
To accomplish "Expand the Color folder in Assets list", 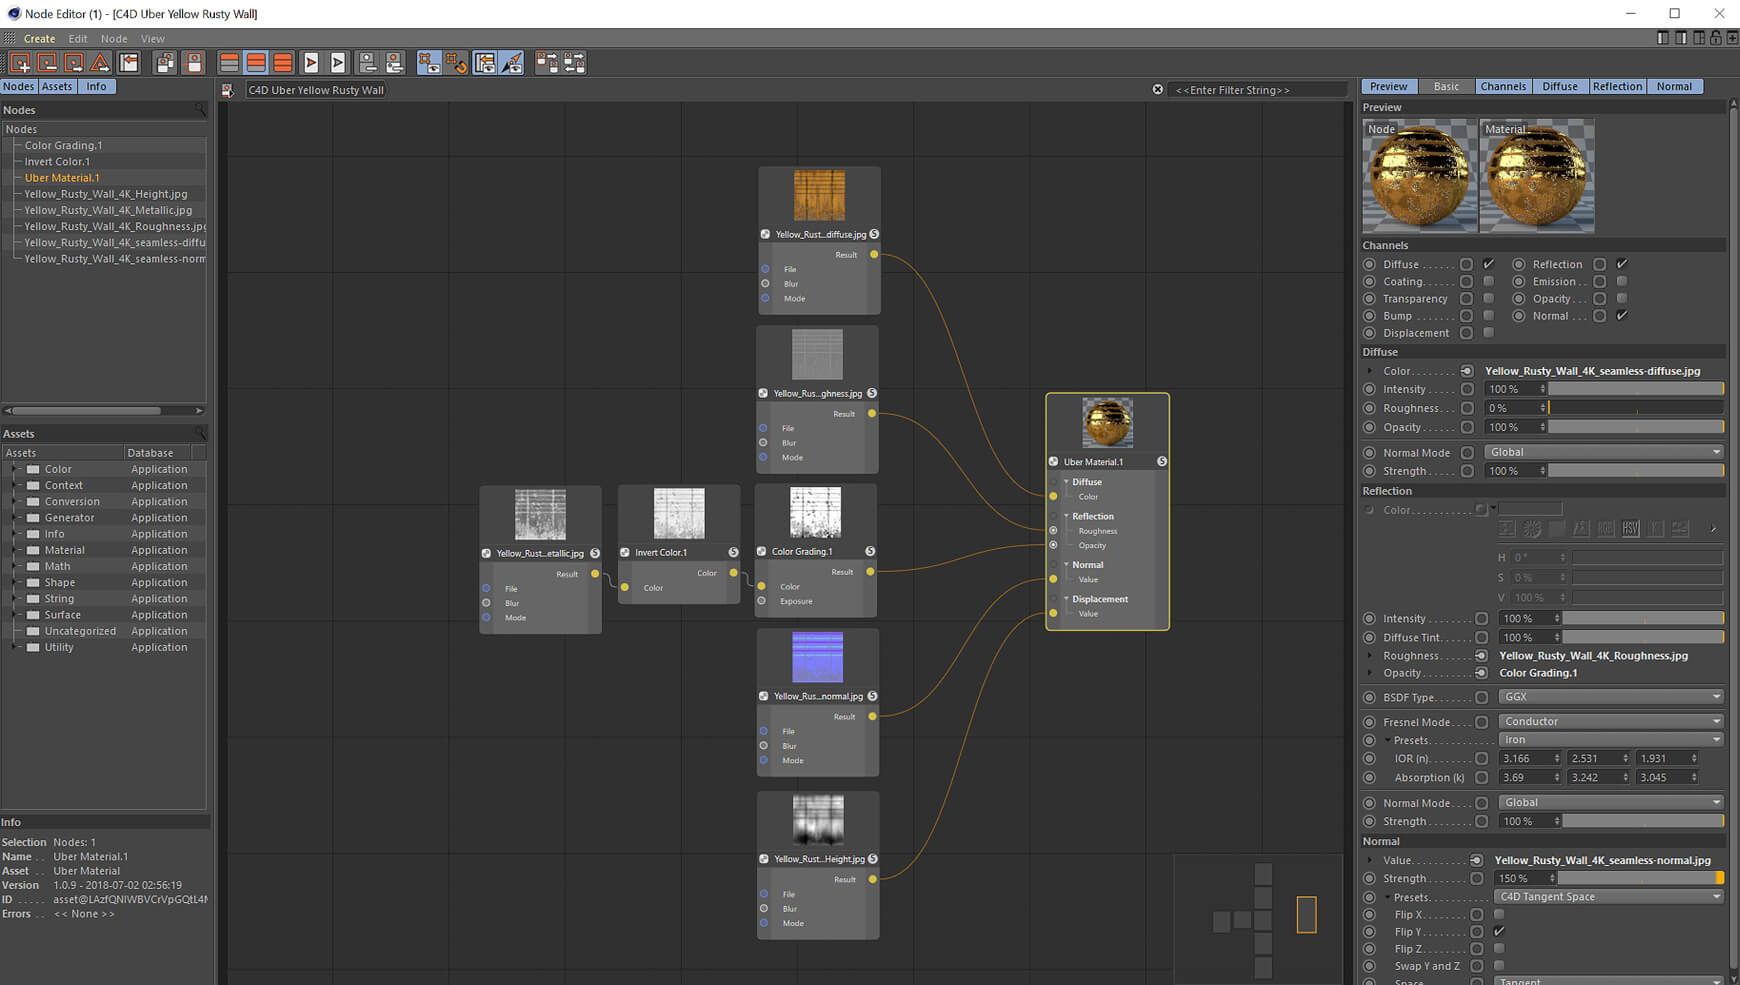I will pos(14,469).
